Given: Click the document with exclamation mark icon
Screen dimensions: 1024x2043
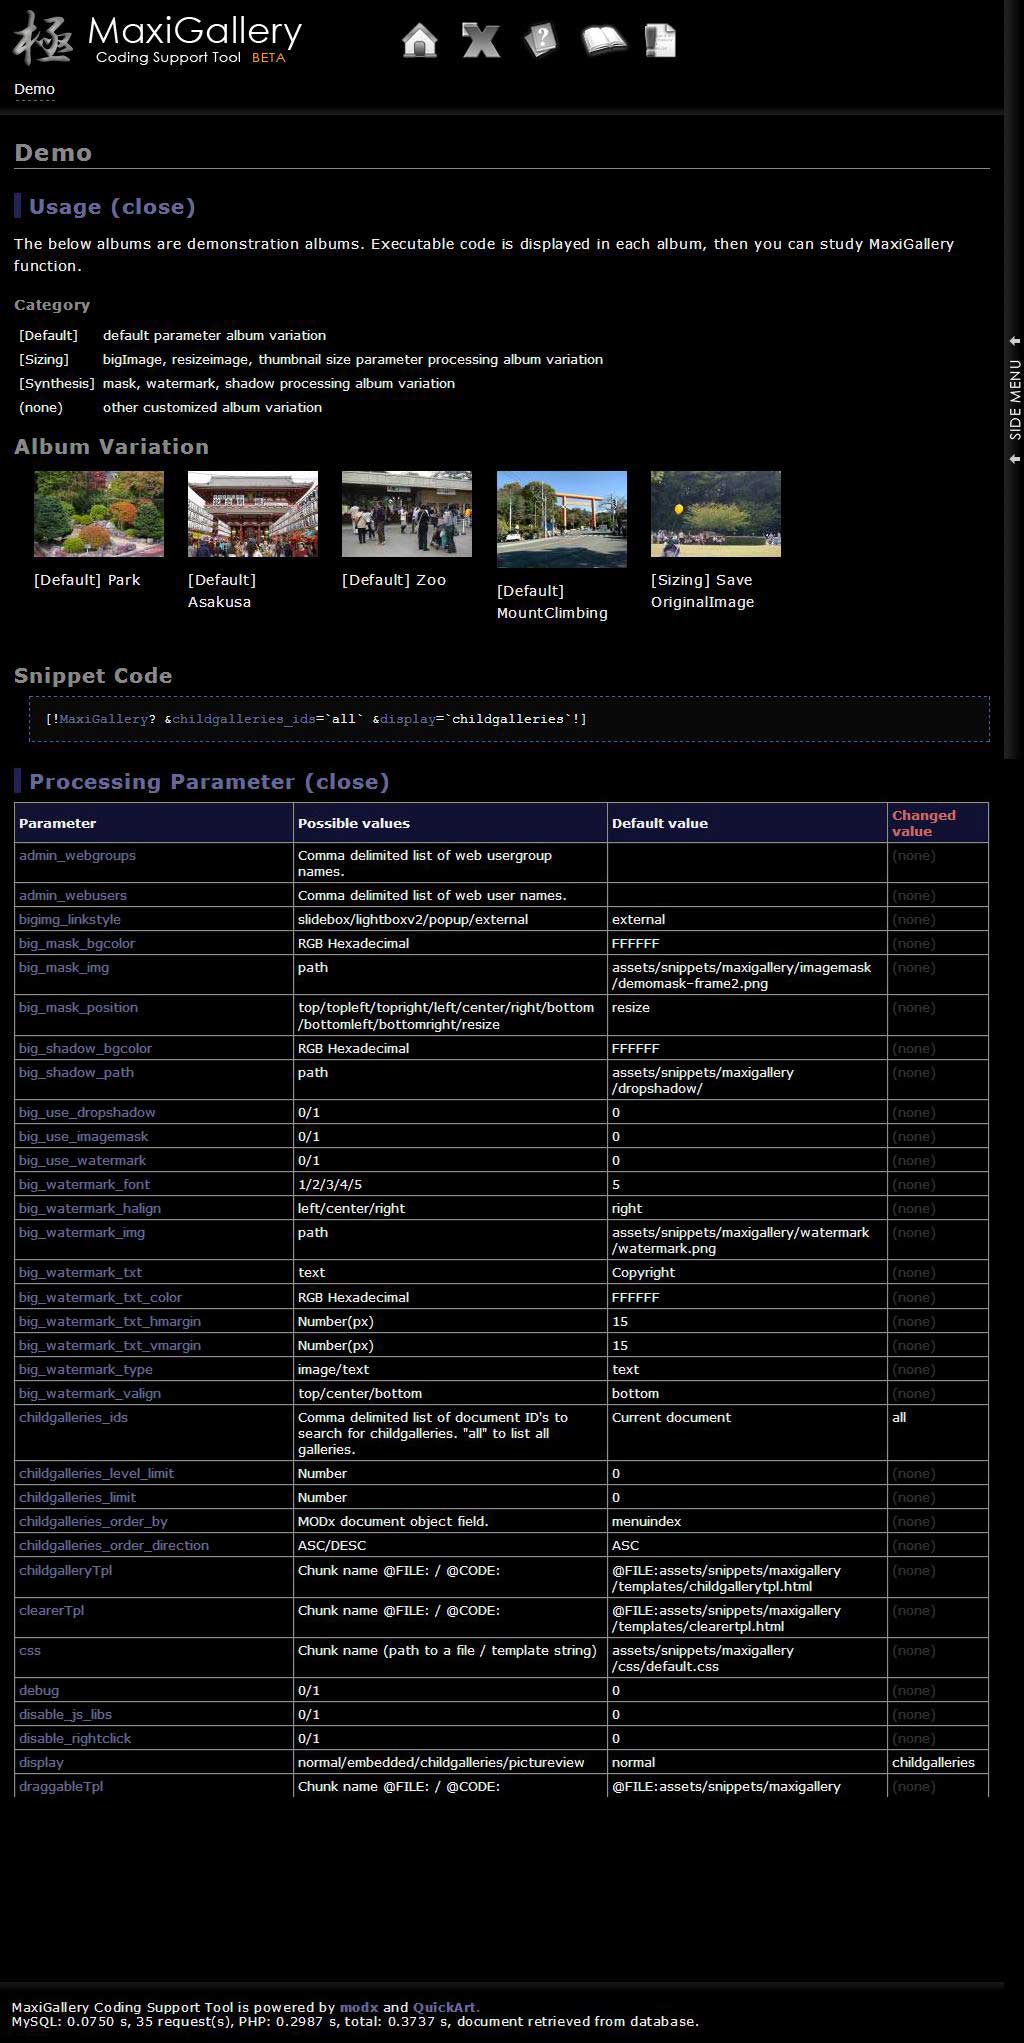Looking at the screenshot, I should coord(661,41).
